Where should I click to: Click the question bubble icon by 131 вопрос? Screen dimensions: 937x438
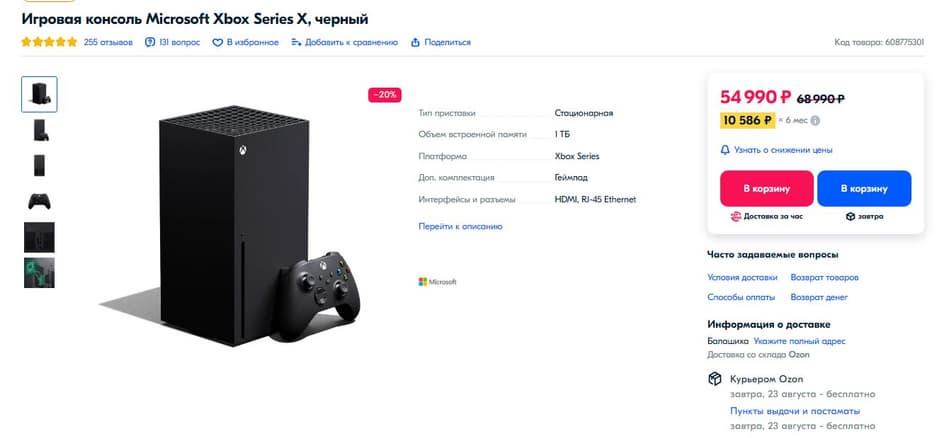150,42
